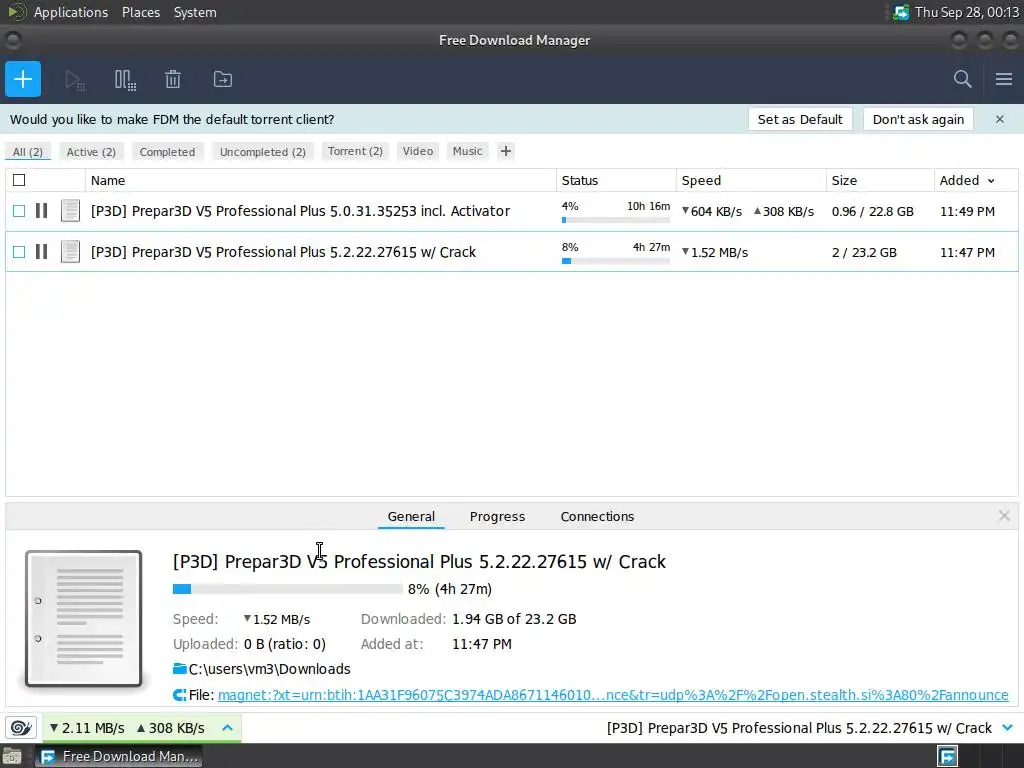
Task: Click the FDM tray icon in top panel
Action: (x=901, y=12)
